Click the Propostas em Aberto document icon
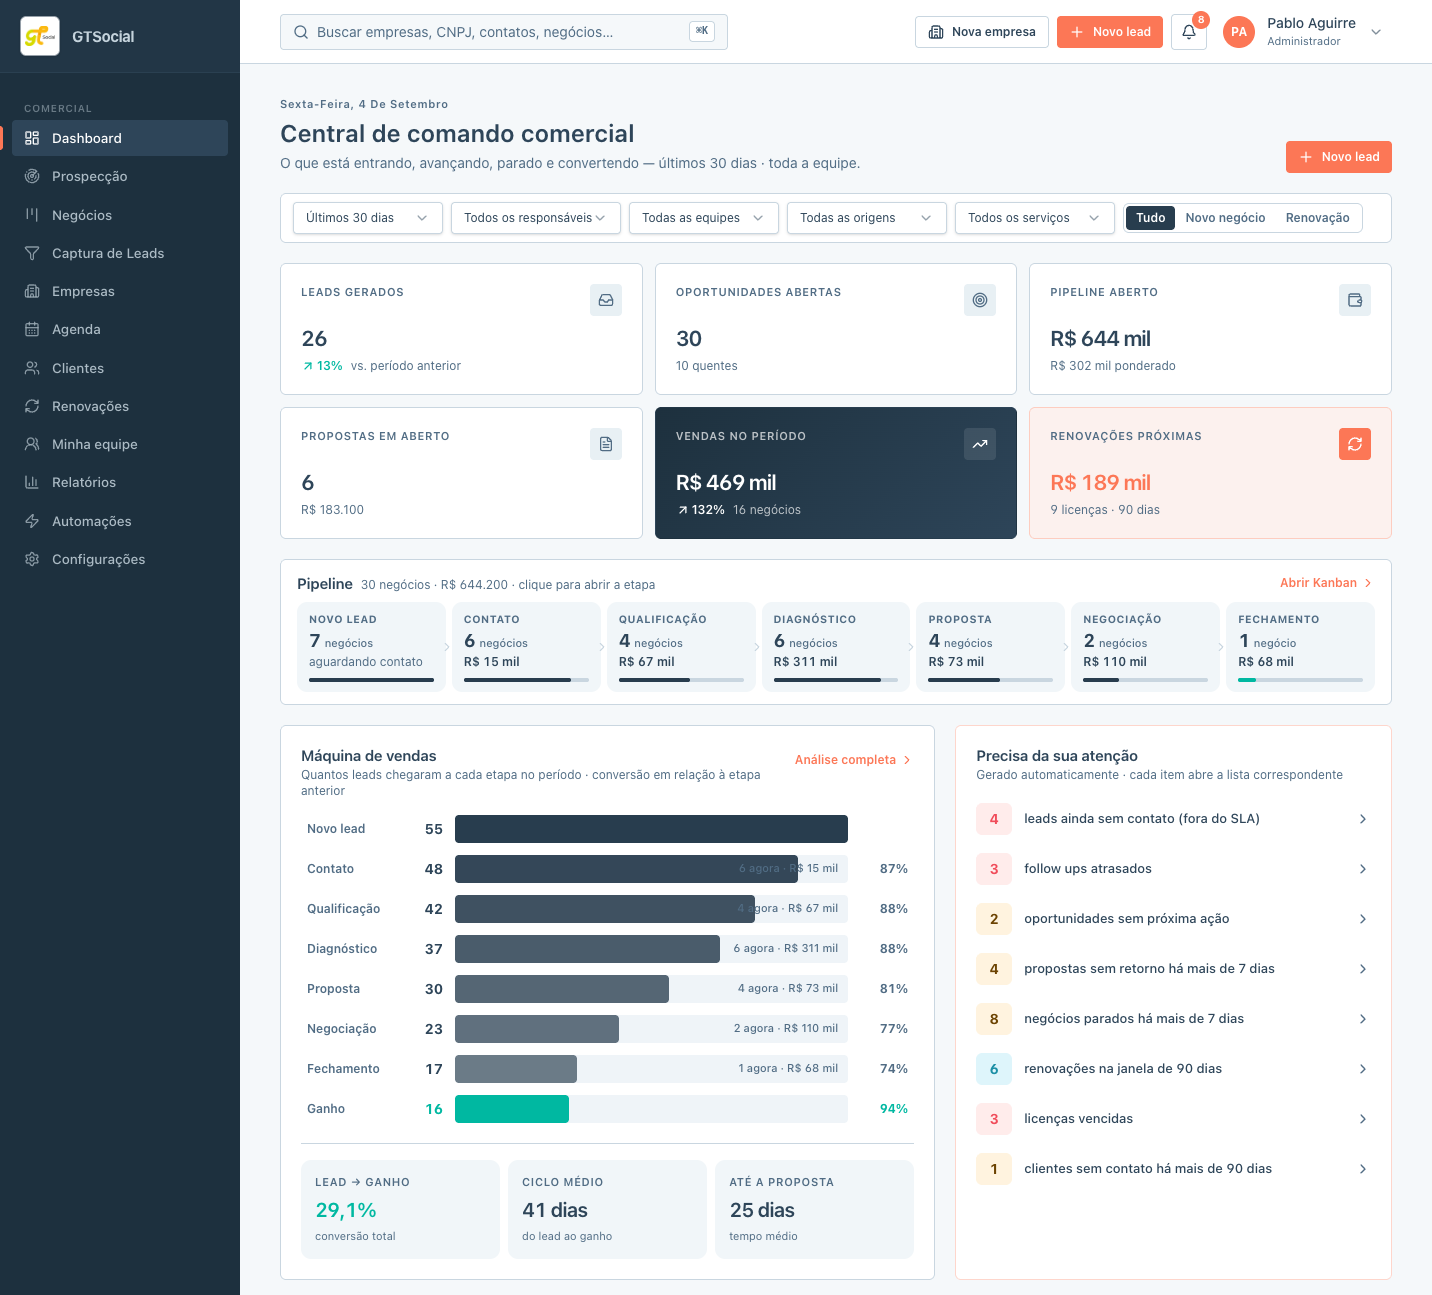This screenshot has height=1295, width=1432. [x=606, y=444]
